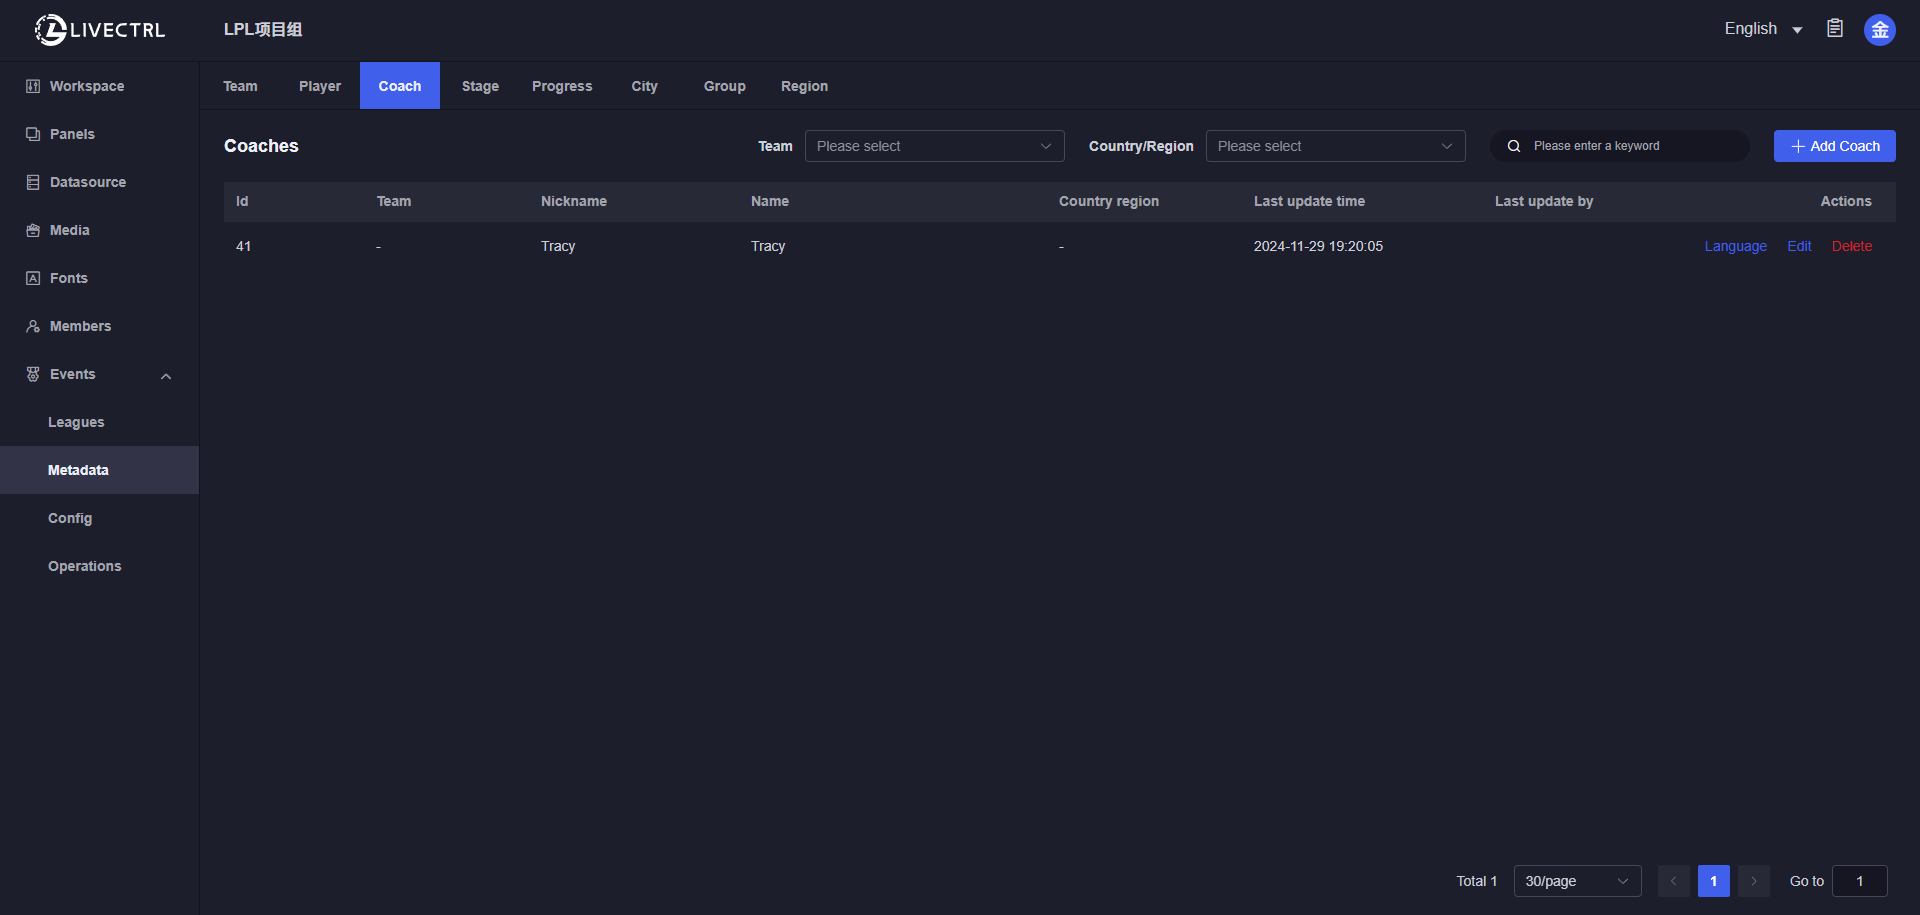Open the Country/Region filter dropdown
Image resolution: width=1920 pixels, height=915 pixels.
pos(1335,146)
